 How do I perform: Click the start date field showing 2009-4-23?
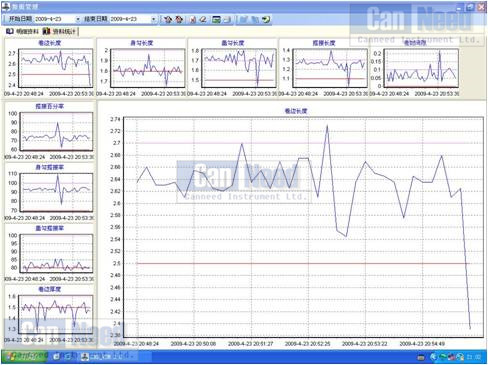point(55,19)
